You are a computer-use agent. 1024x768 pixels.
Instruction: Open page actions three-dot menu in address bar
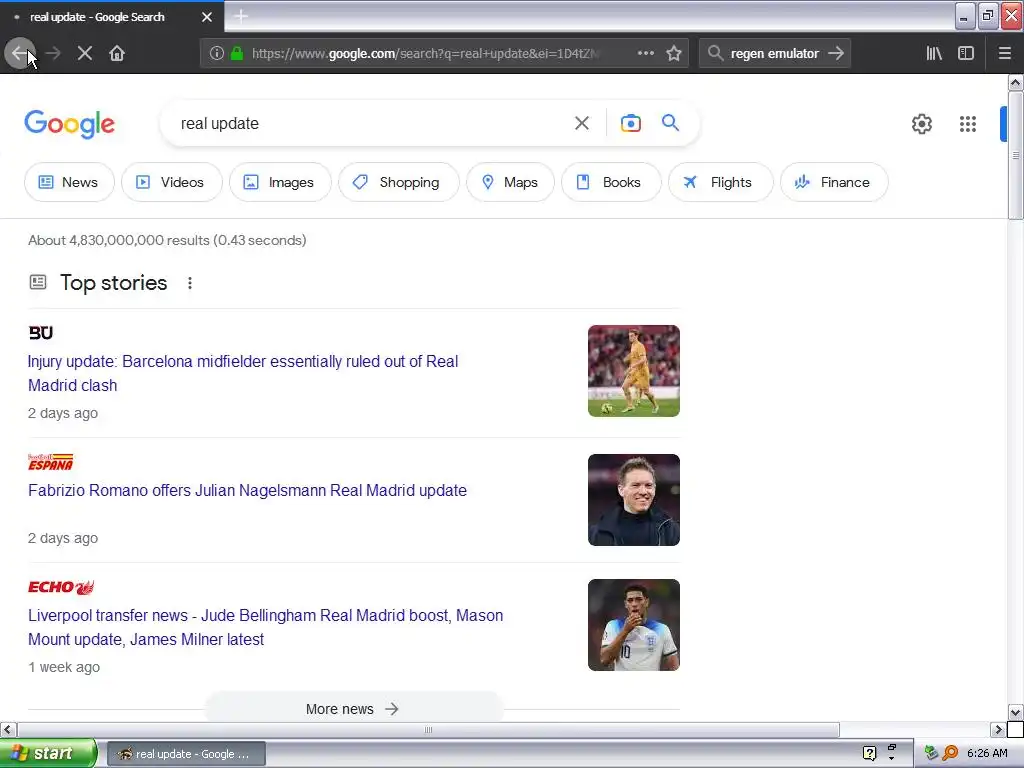[x=645, y=53]
